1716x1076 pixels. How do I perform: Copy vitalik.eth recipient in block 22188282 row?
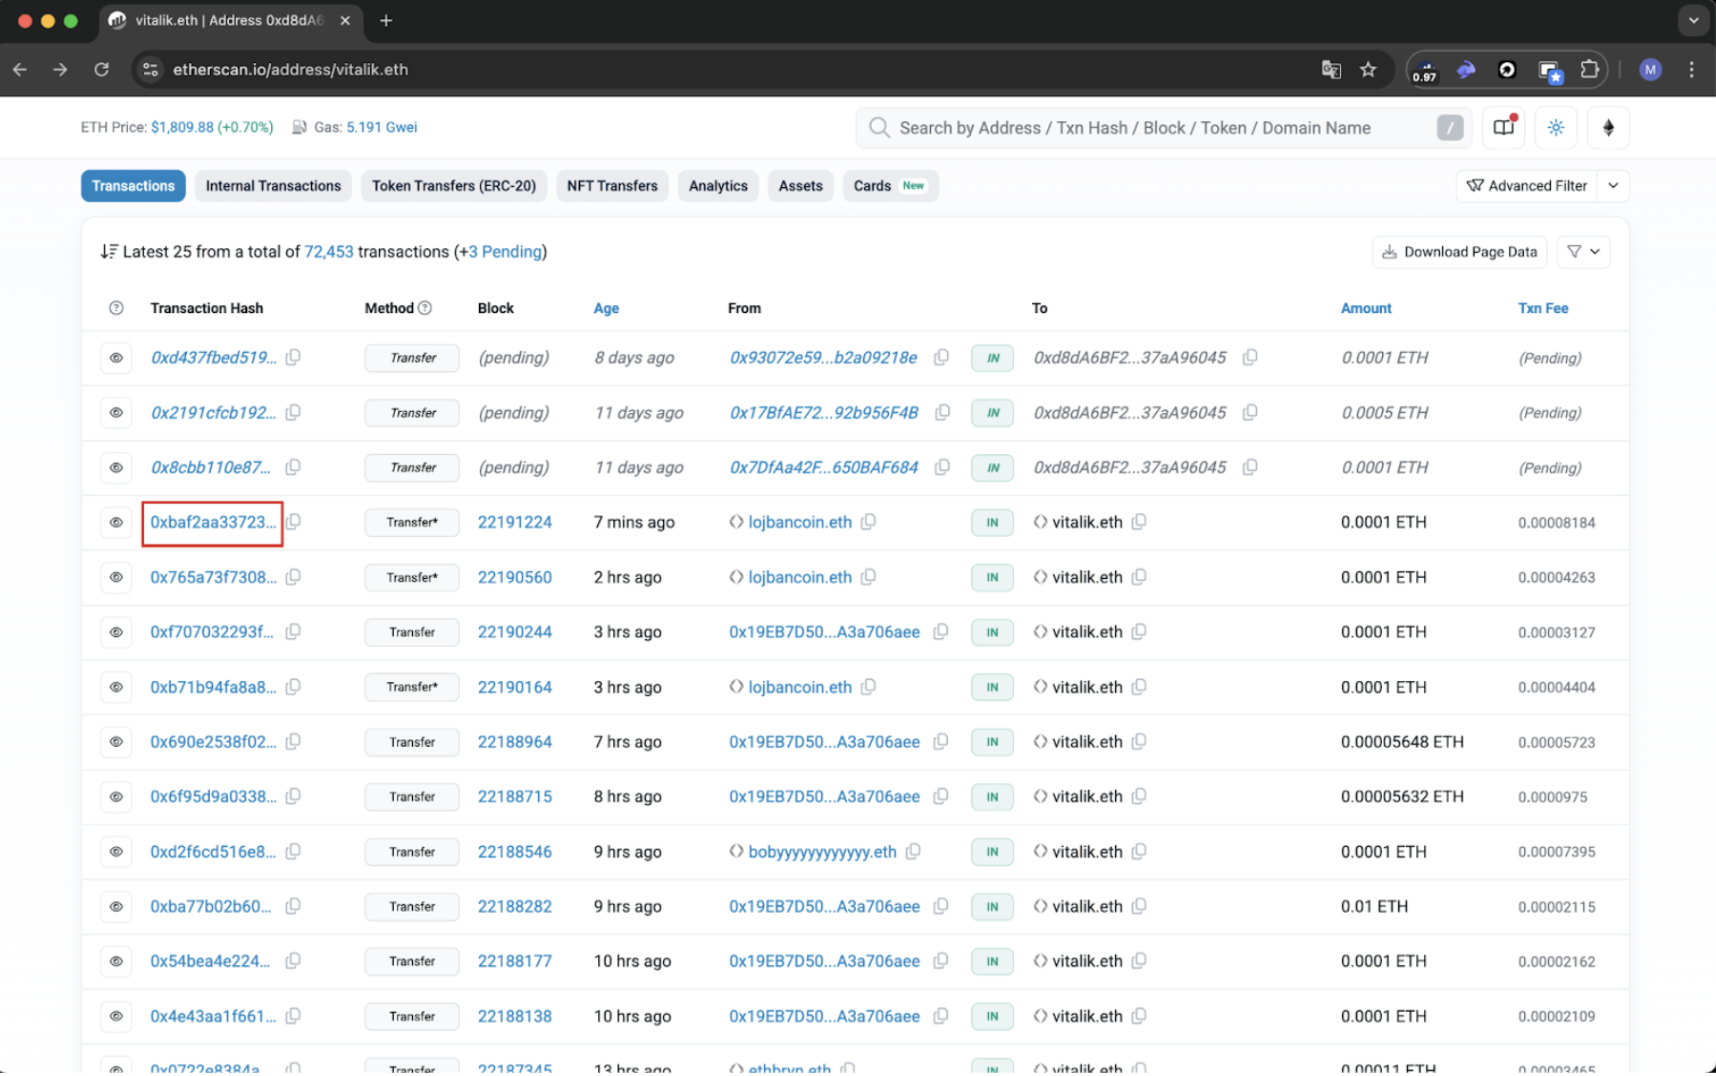coord(1139,907)
